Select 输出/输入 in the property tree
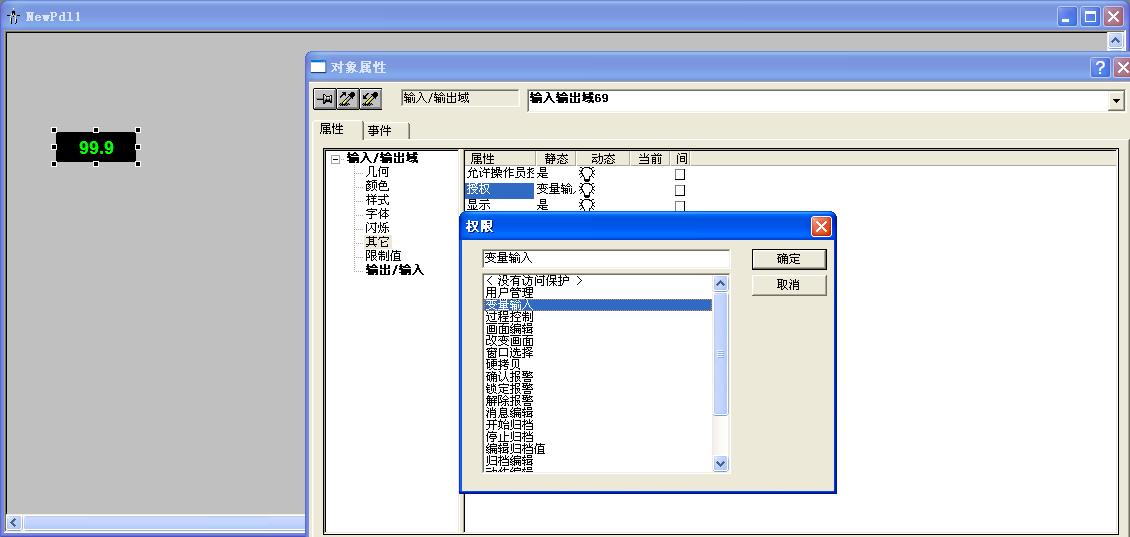The height and width of the screenshot is (537, 1130). click(x=395, y=270)
